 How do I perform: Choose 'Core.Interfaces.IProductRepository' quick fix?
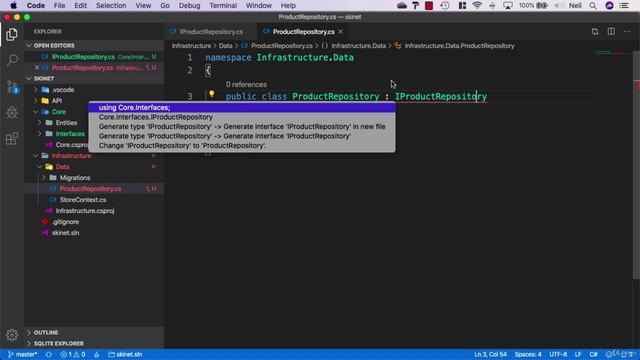point(242,117)
